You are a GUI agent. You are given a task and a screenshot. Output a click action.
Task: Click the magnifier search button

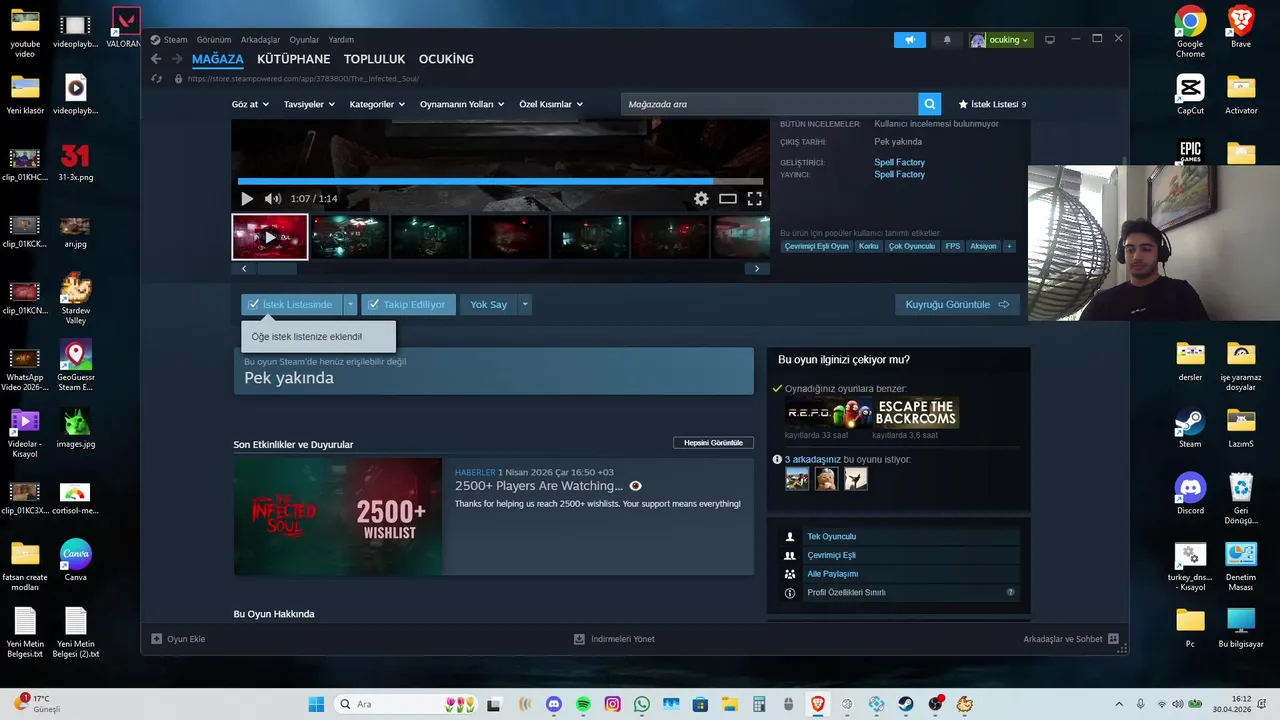(930, 104)
